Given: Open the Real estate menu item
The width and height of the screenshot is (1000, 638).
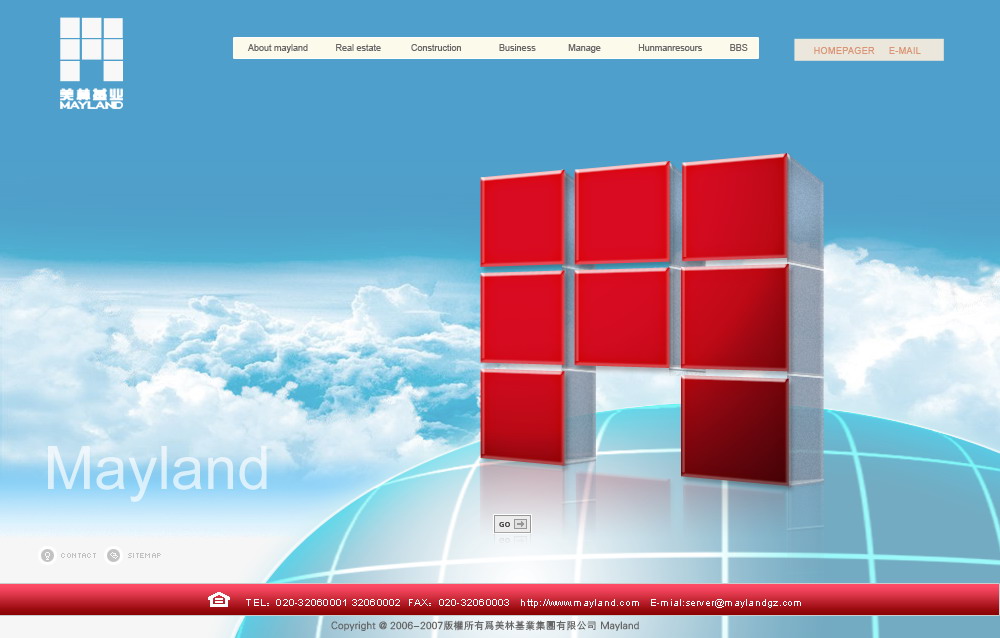Looking at the screenshot, I should tap(358, 48).
